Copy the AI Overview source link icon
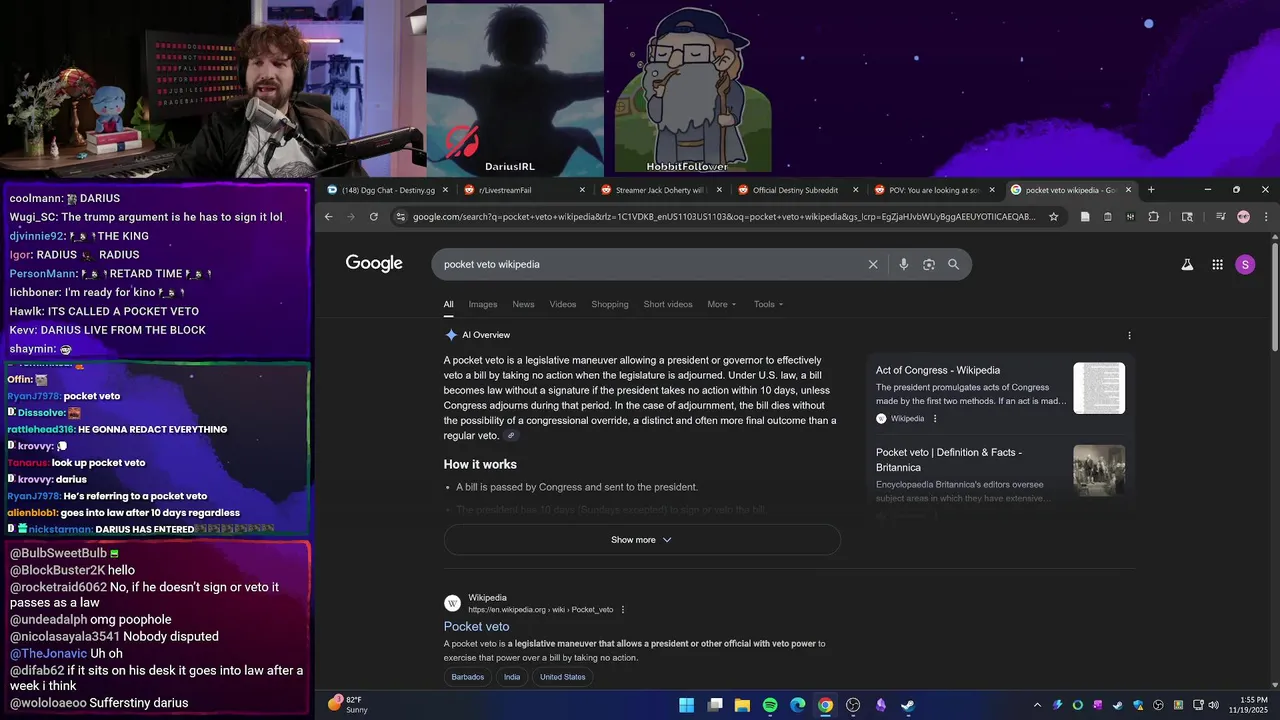Image resolution: width=1280 pixels, height=720 pixels. click(x=511, y=436)
